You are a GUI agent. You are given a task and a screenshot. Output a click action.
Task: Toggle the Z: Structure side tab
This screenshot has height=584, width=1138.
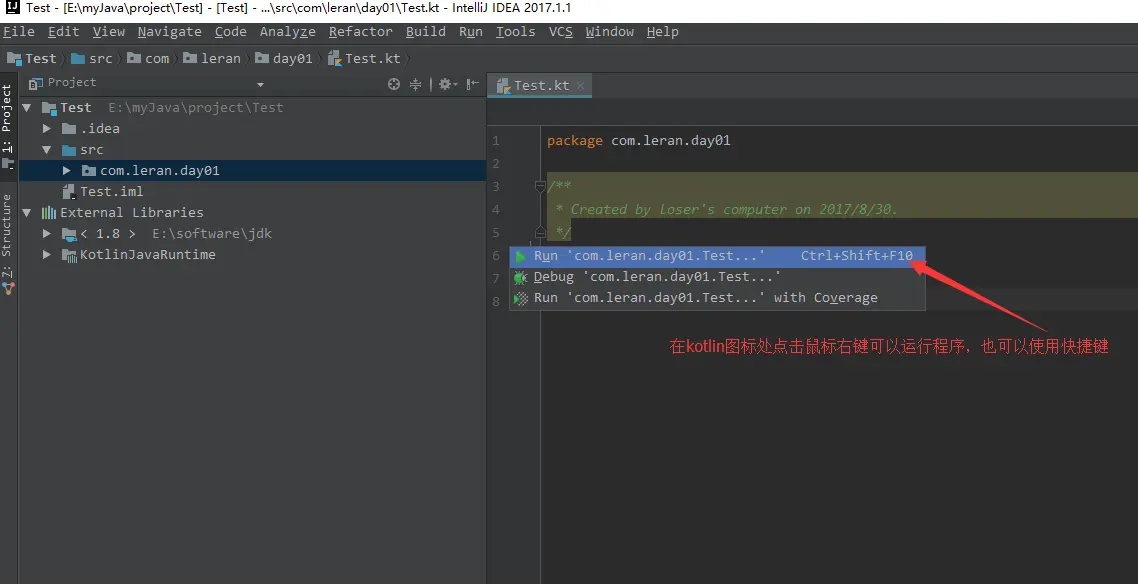[x=7, y=245]
